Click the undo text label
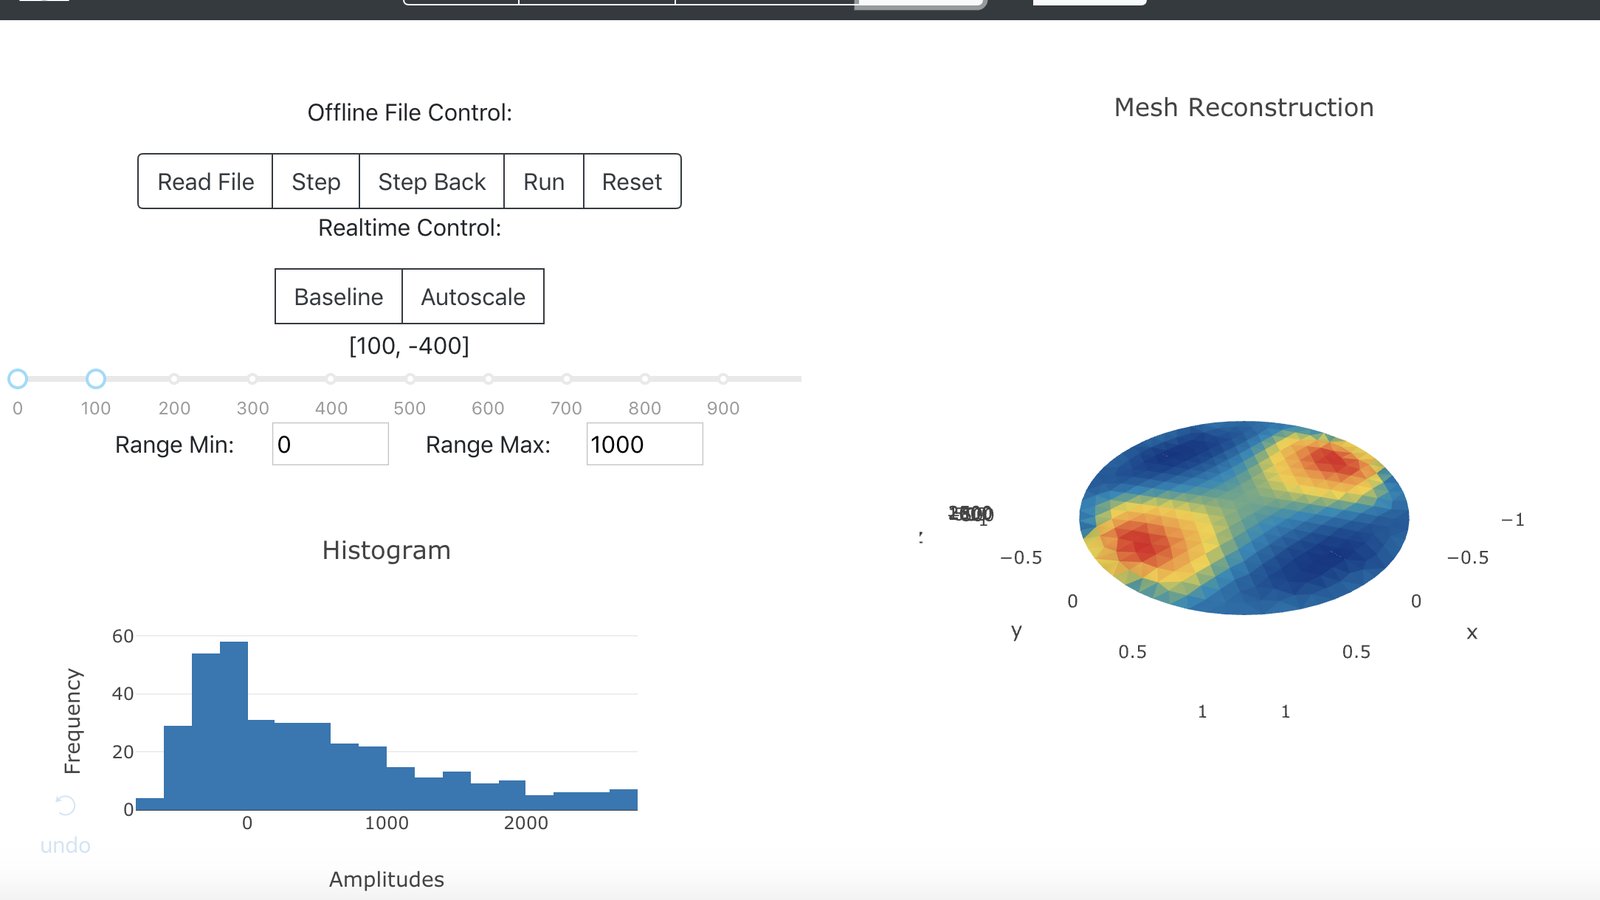Image resolution: width=1600 pixels, height=900 pixels. point(65,845)
